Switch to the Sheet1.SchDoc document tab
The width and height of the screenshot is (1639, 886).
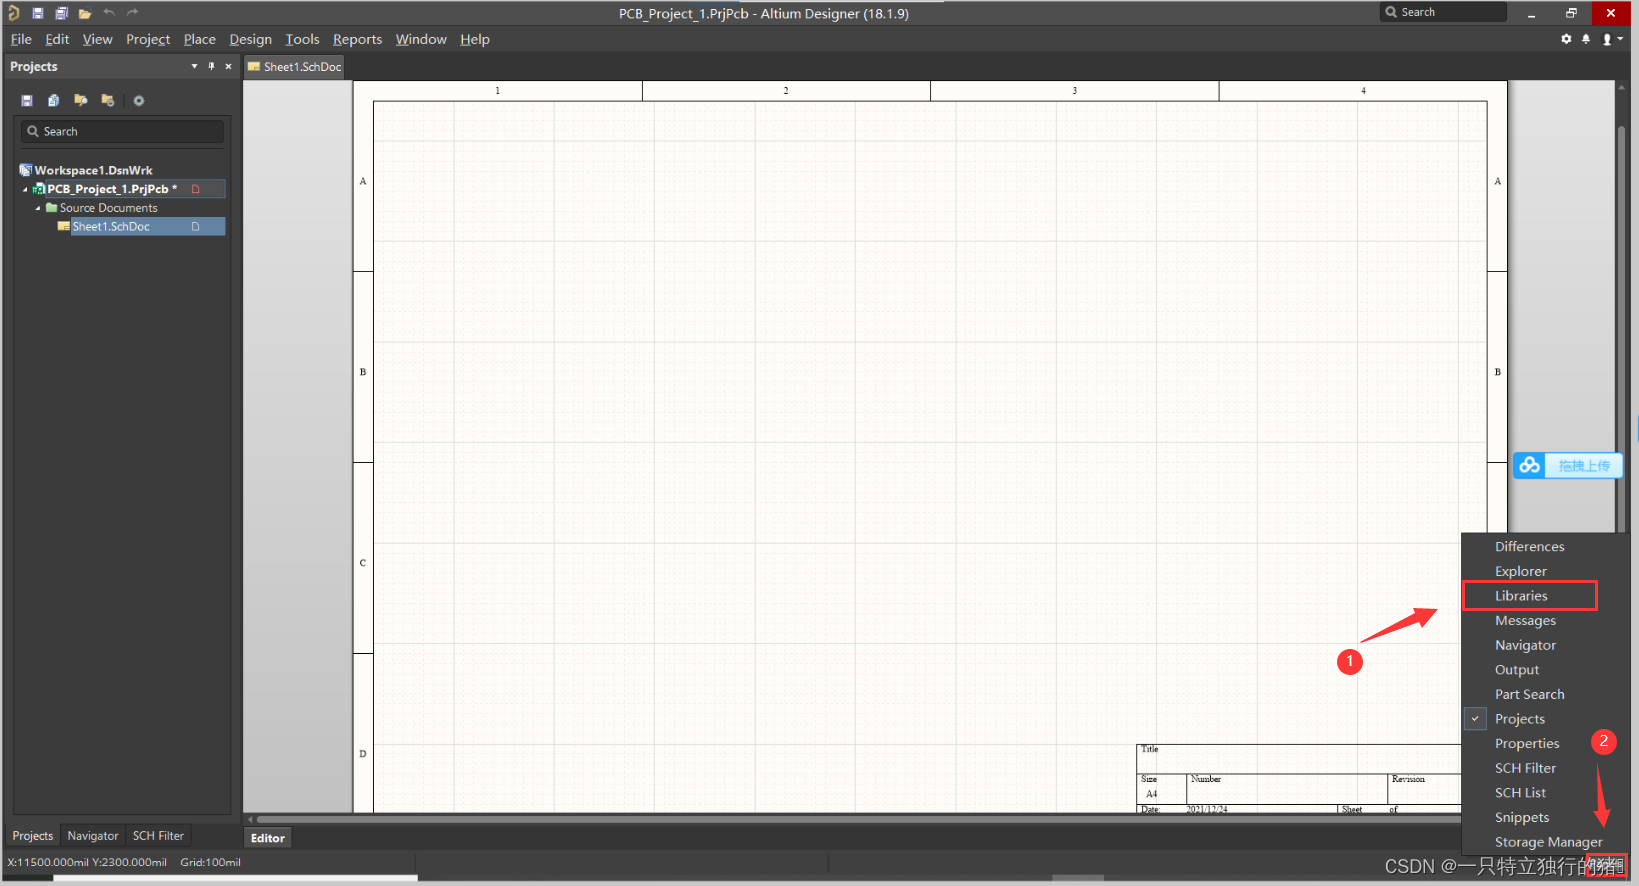tap(295, 67)
